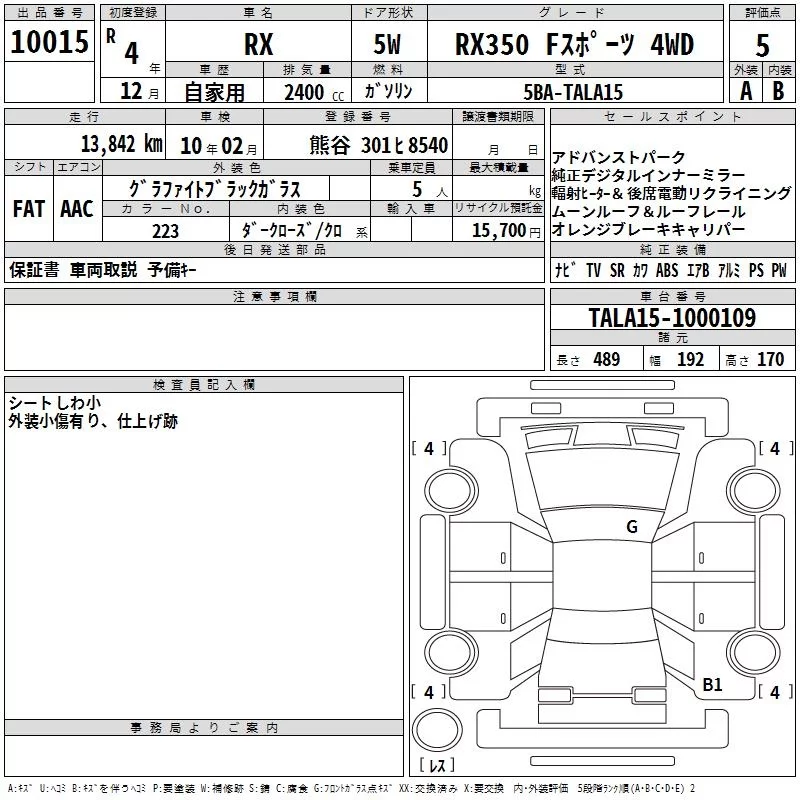Click genuine equipment code ABS
The image size is (800, 800).
(667, 270)
